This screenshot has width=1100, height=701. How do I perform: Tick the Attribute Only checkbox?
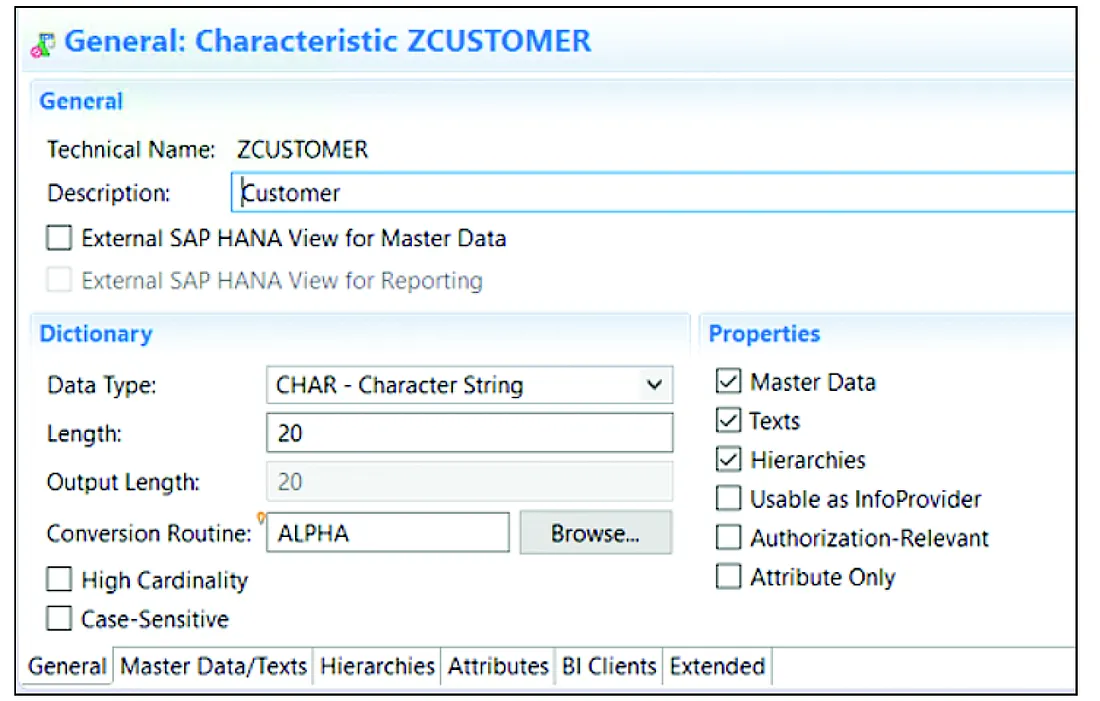pyautogui.click(x=729, y=577)
